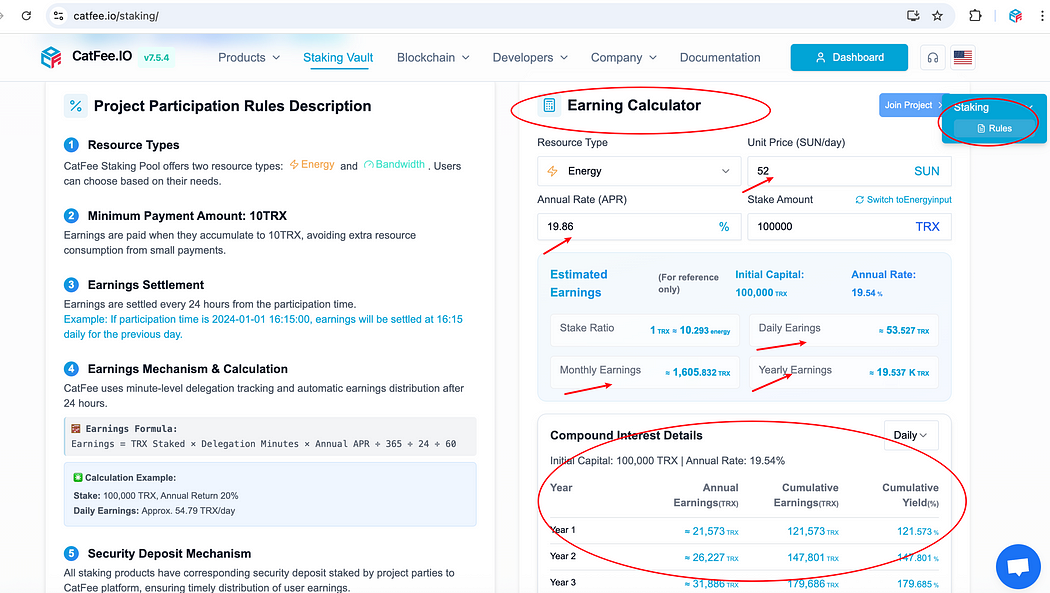This screenshot has height=593, width=1050.
Task: Click the Earnings Formula code block
Action: point(270,436)
